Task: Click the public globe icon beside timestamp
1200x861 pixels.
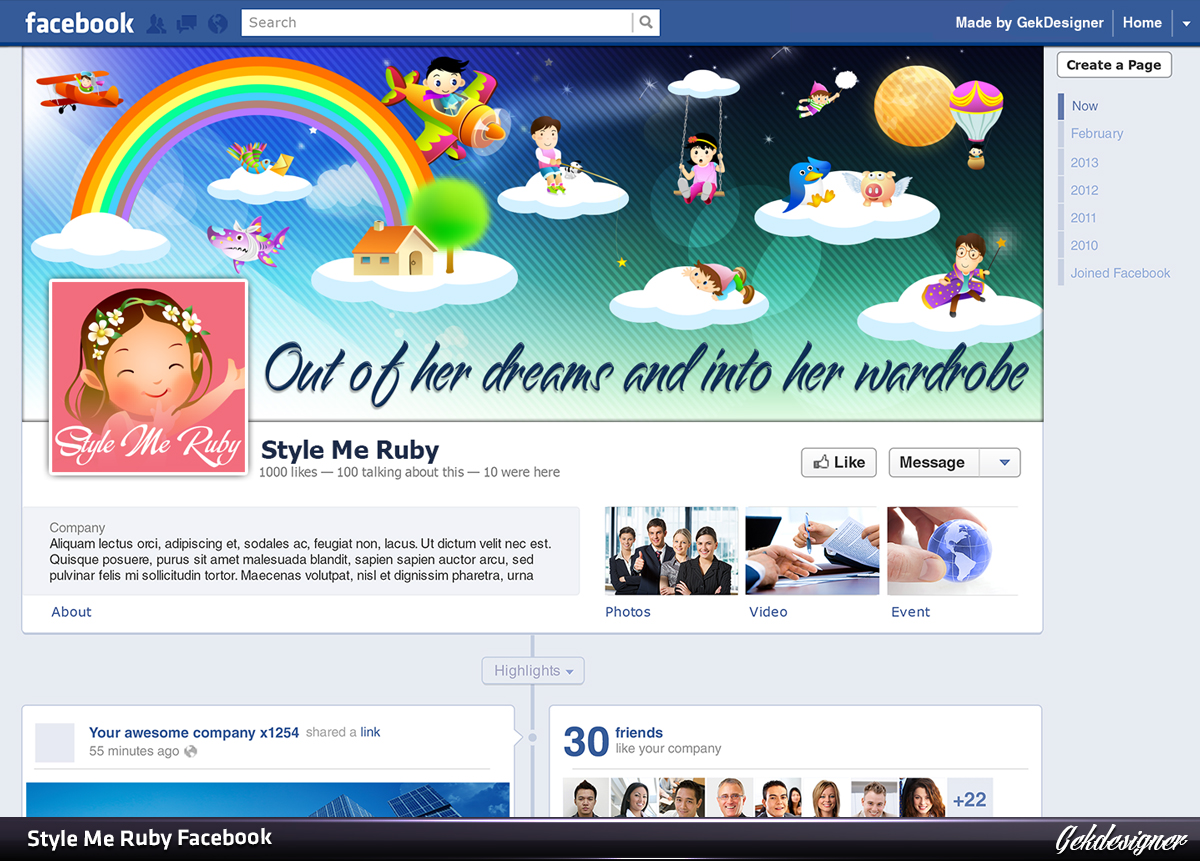Action: pyautogui.click(x=191, y=751)
